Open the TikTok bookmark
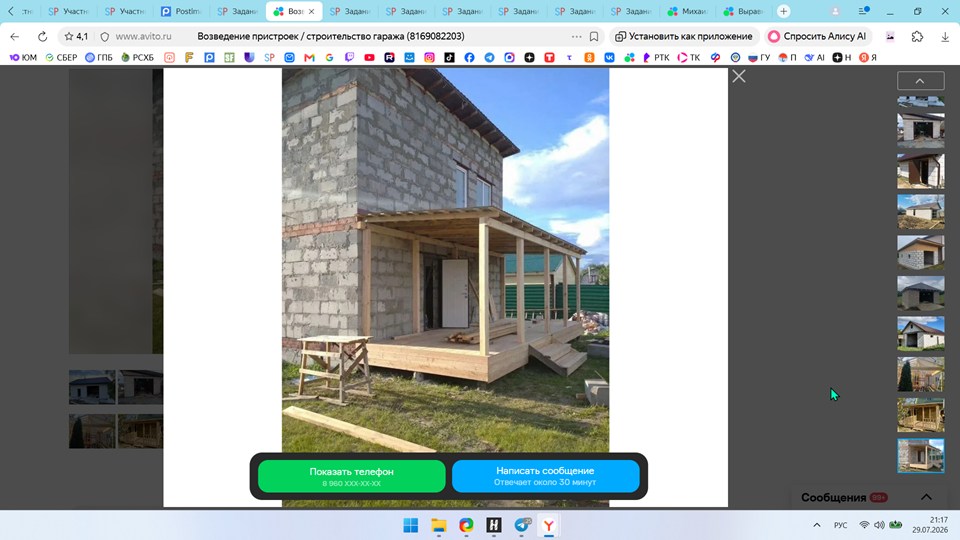 [449, 57]
